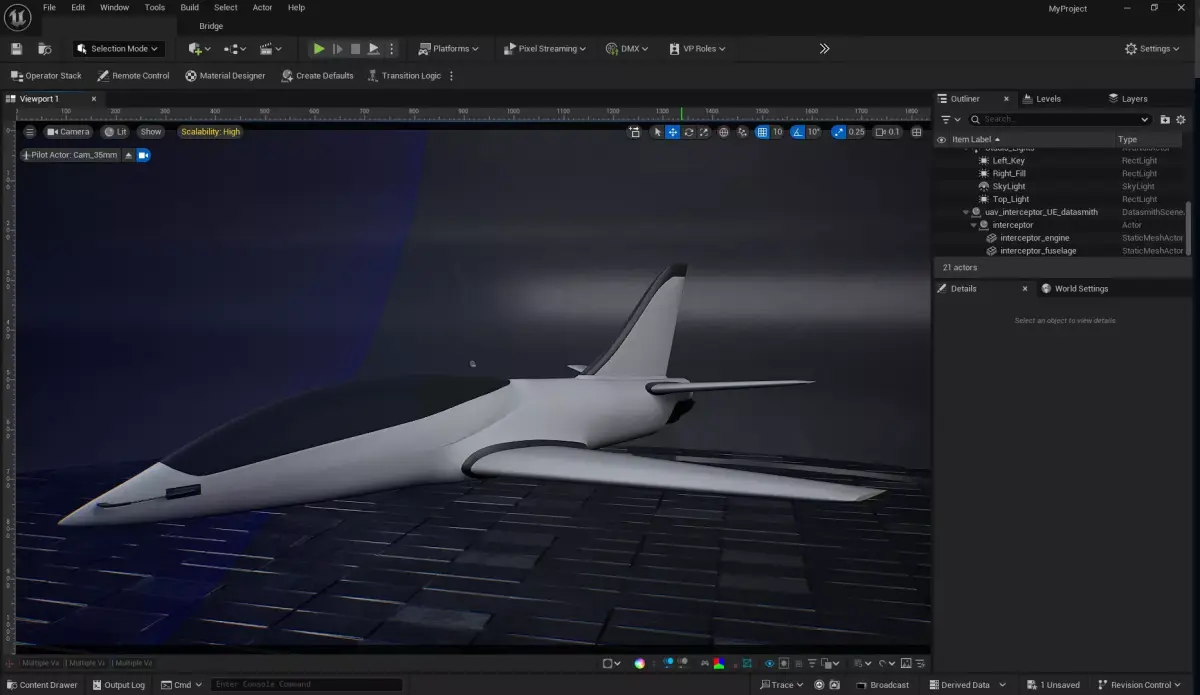Collapse uav_interceptor_UE_datasmith tree node

[x=966, y=212]
